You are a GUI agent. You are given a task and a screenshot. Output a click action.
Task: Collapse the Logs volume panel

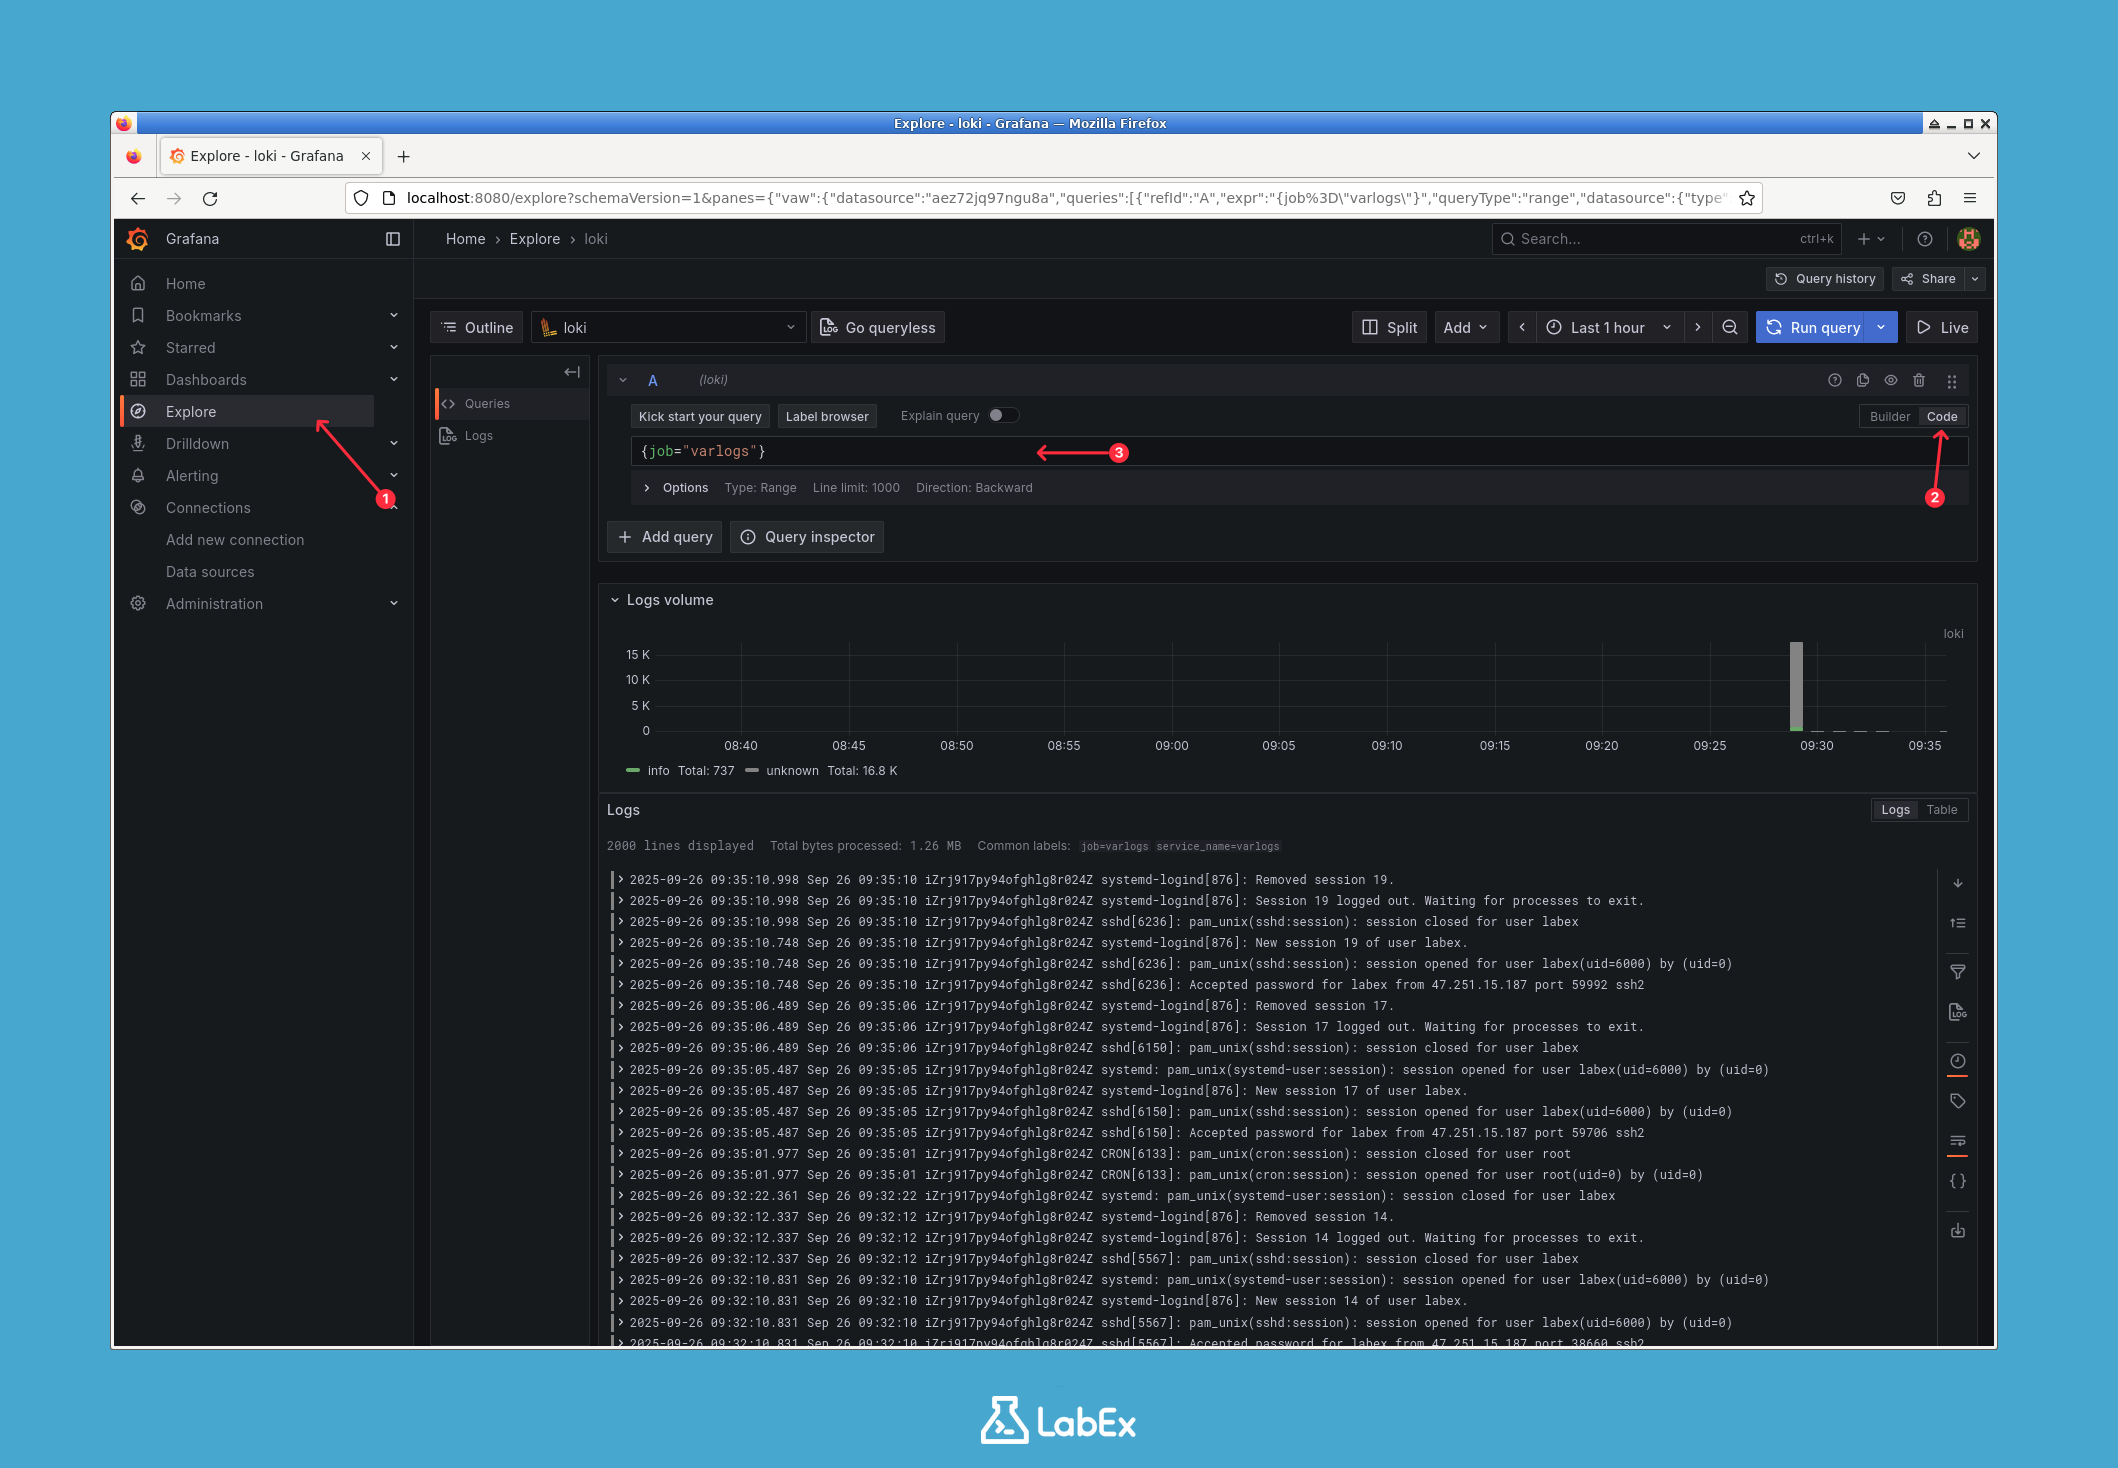615,600
